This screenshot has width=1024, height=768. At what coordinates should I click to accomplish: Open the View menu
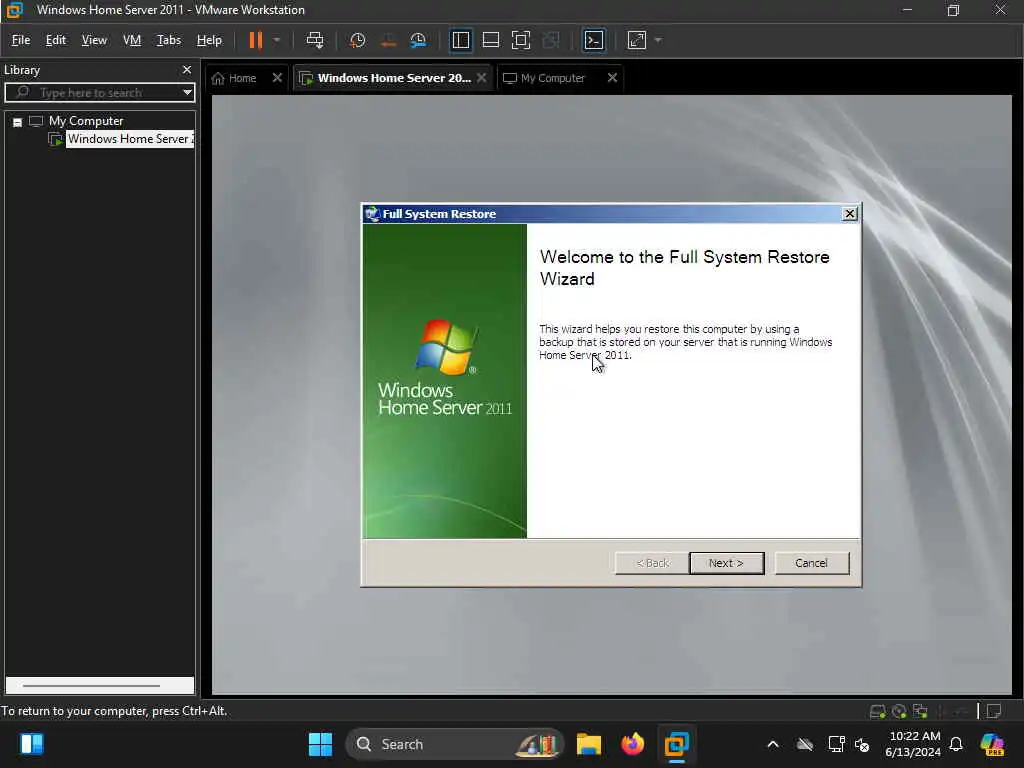point(94,40)
